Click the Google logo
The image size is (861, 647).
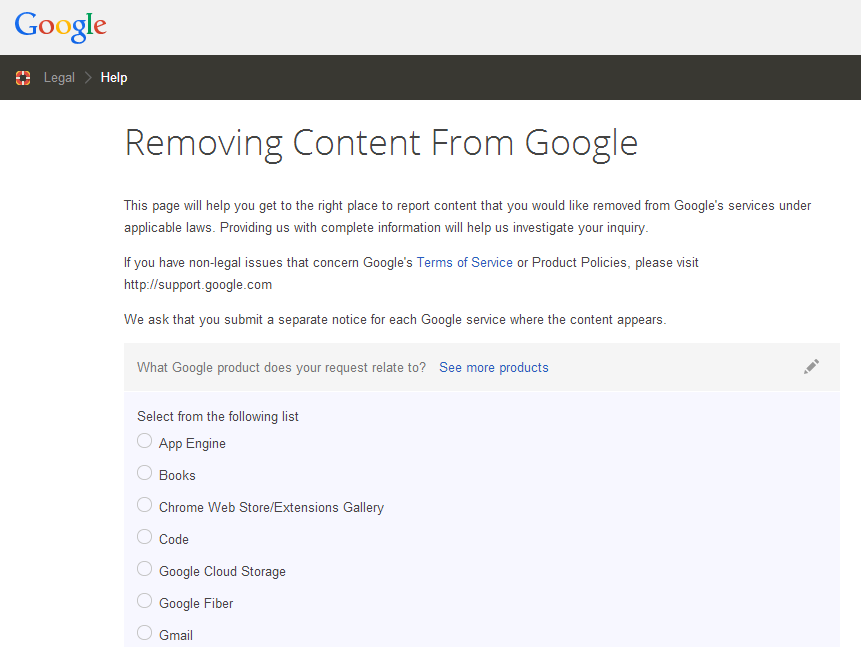(x=60, y=26)
